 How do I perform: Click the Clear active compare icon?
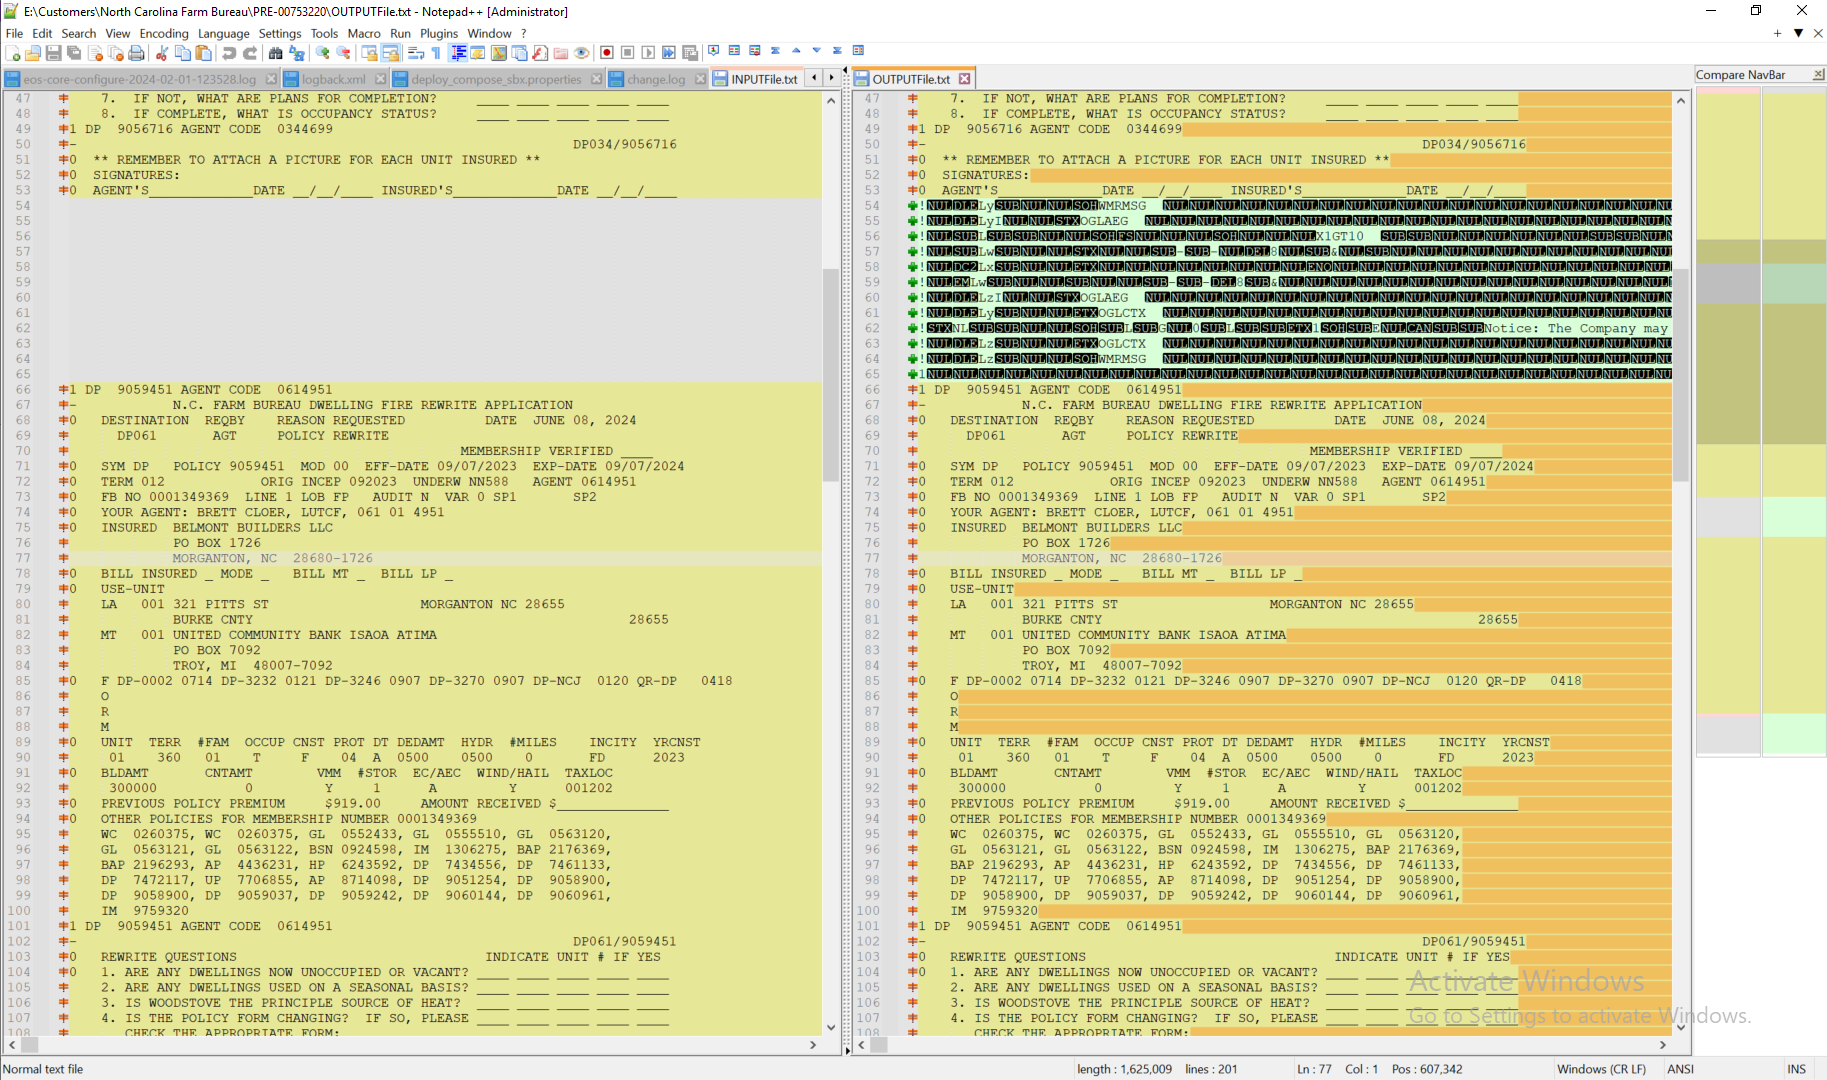(755, 51)
